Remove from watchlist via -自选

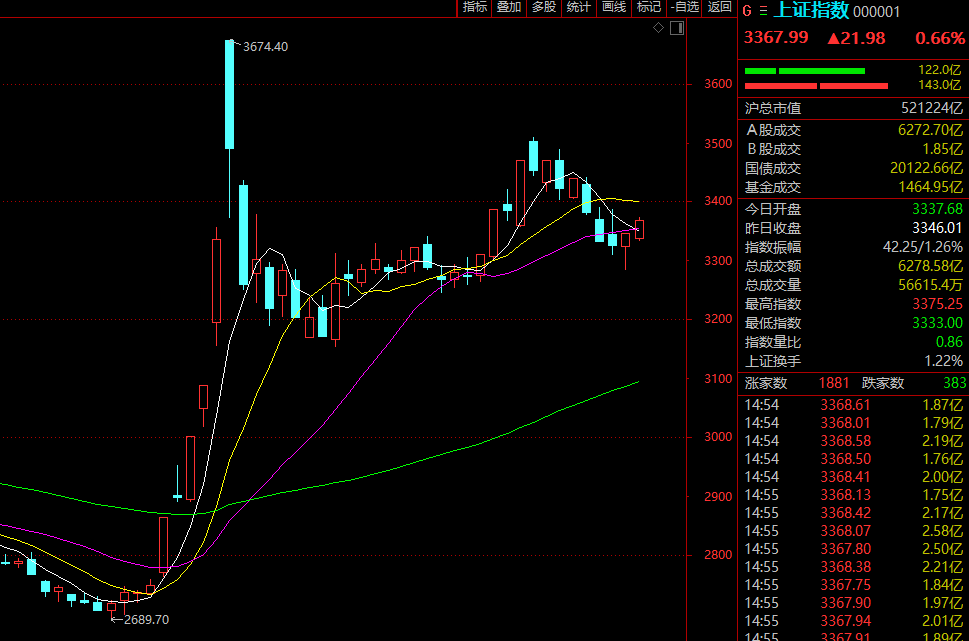684,7
